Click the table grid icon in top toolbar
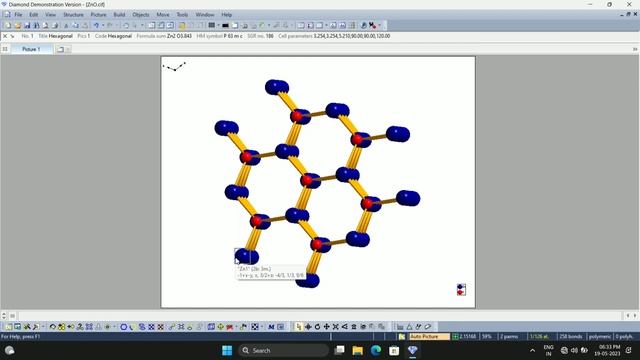This screenshot has width=640, height=360. click(211, 25)
